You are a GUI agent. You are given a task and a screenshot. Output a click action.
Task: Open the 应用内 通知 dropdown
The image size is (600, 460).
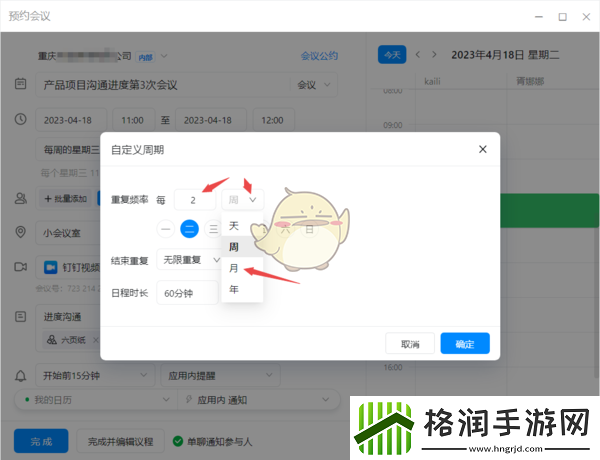(258, 400)
